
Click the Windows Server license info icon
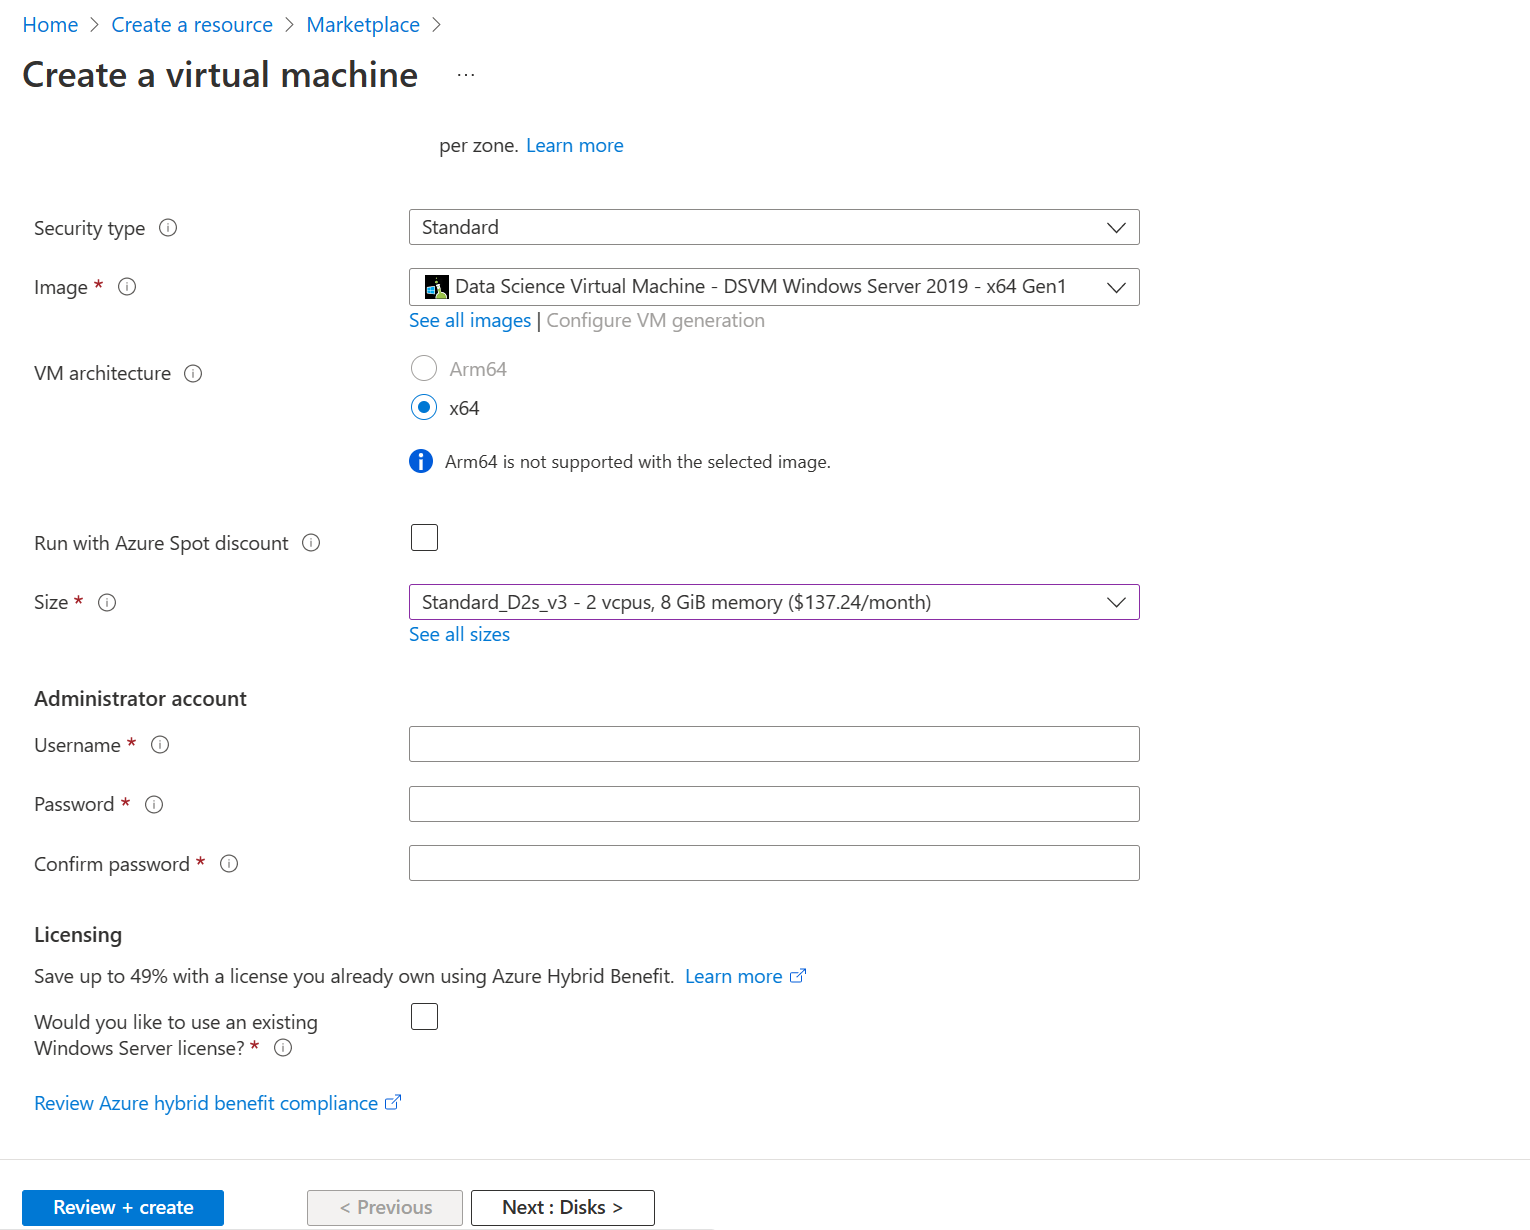(x=283, y=1048)
